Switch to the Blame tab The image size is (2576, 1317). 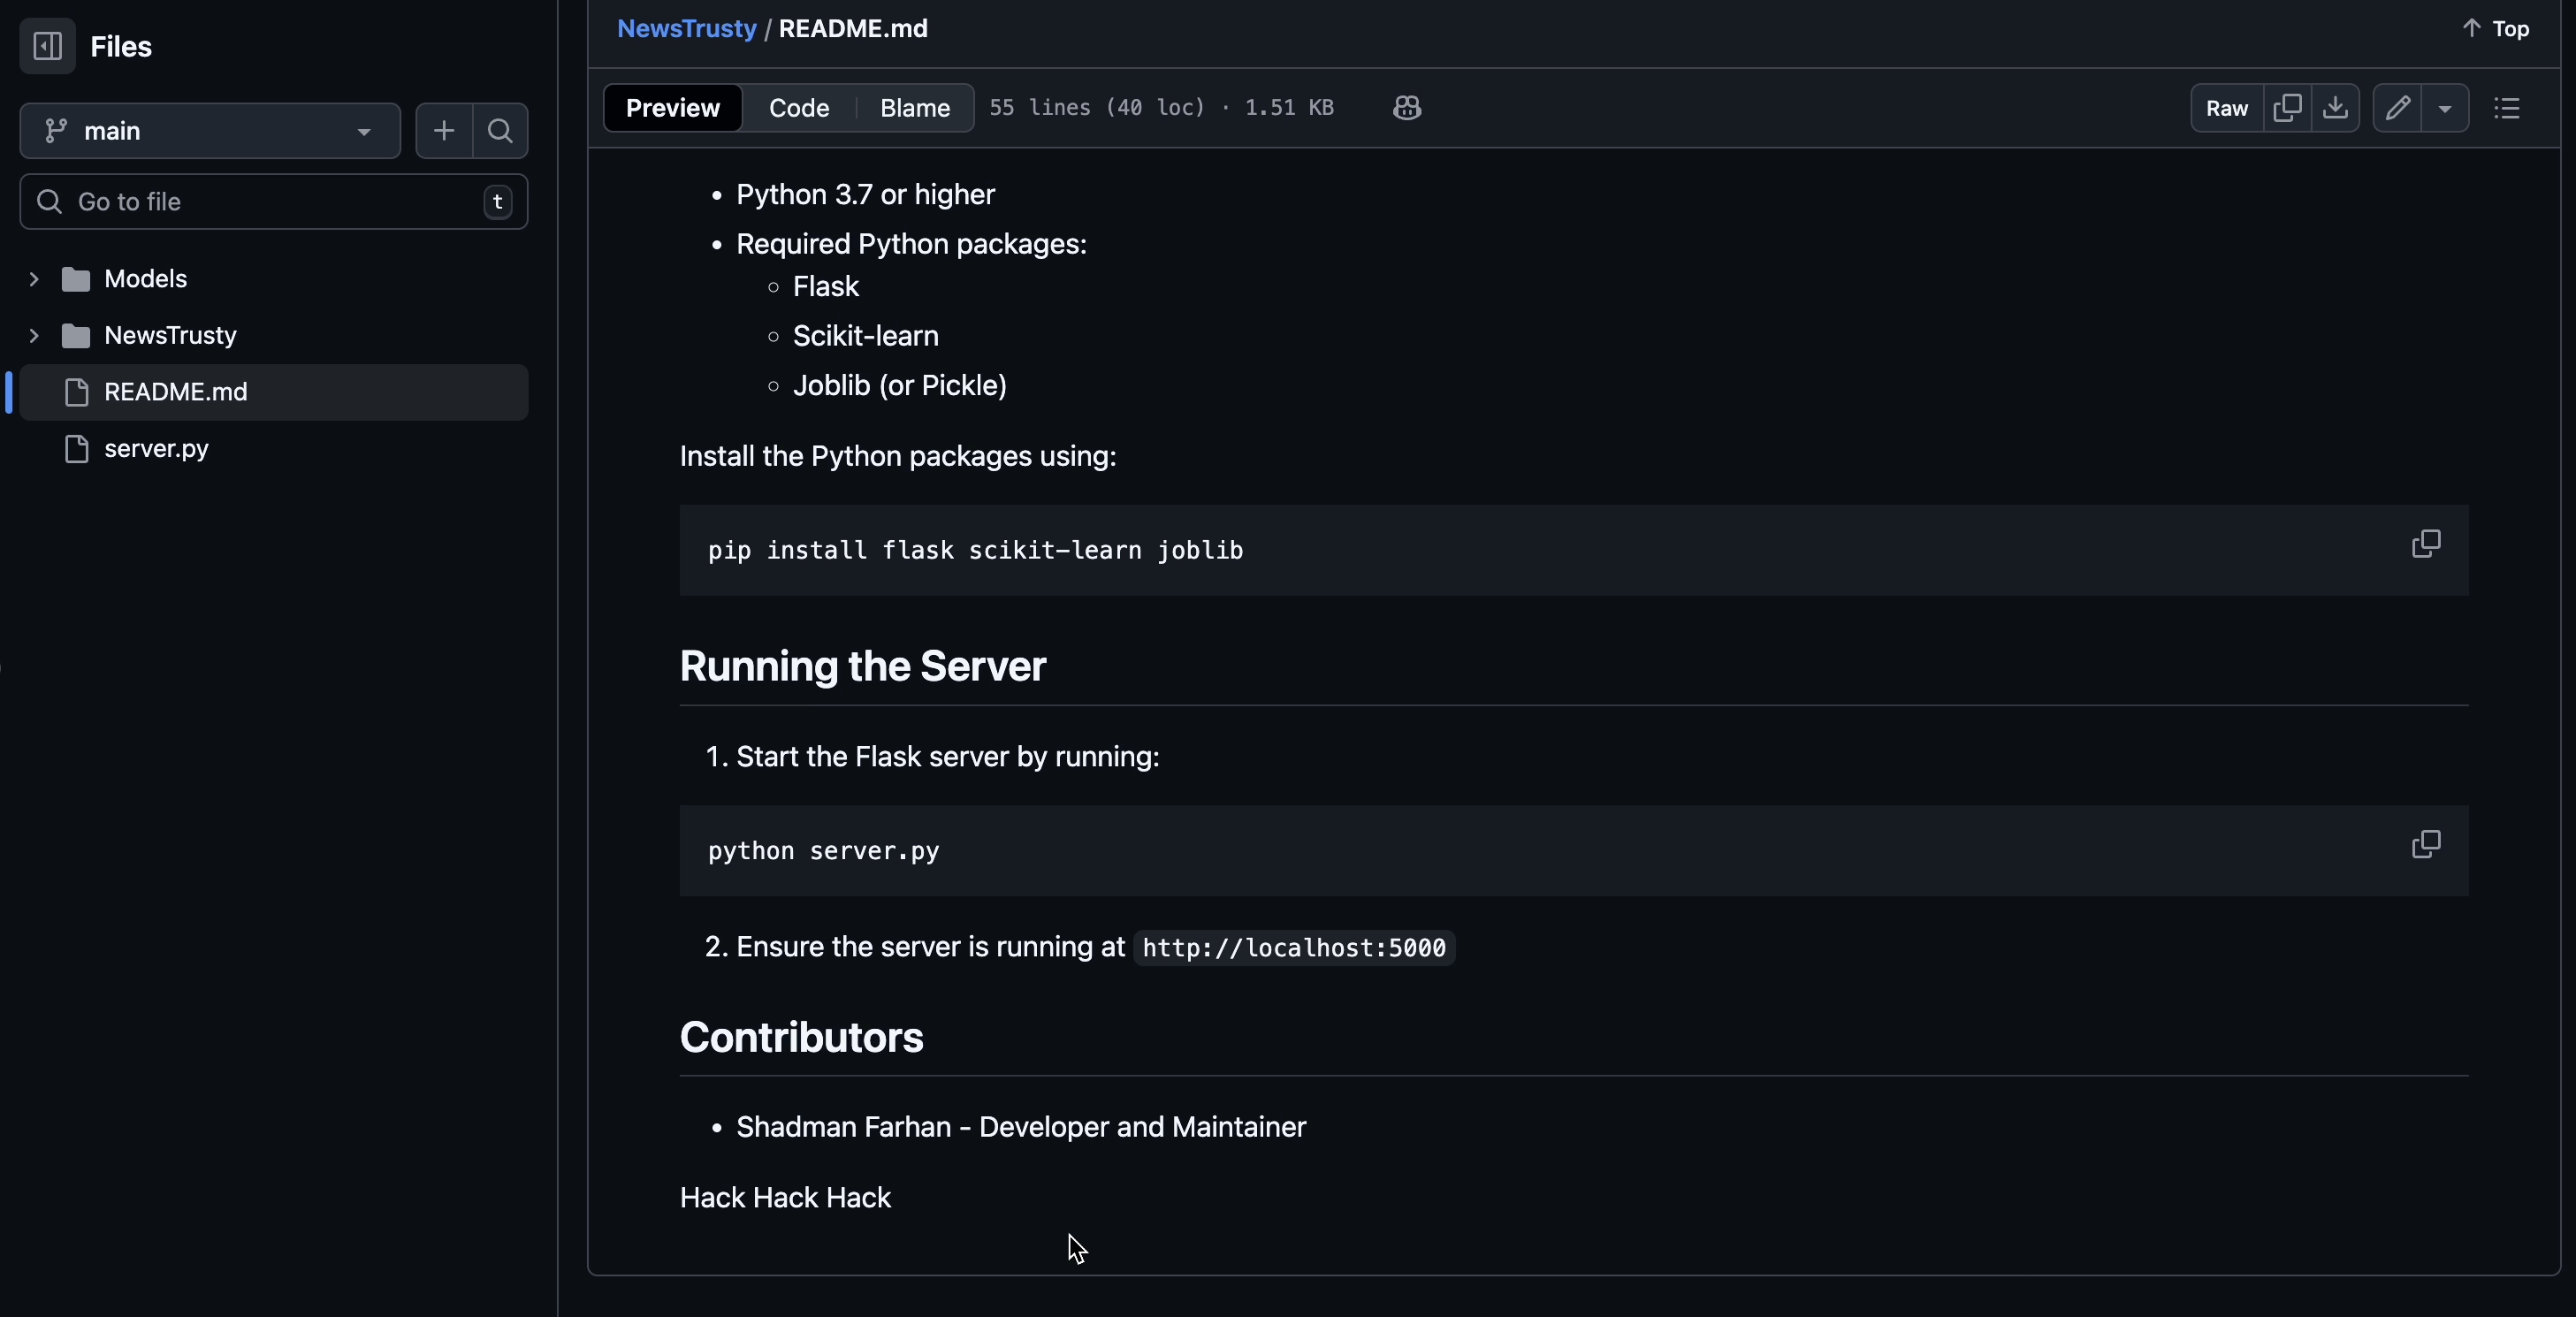(914, 108)
